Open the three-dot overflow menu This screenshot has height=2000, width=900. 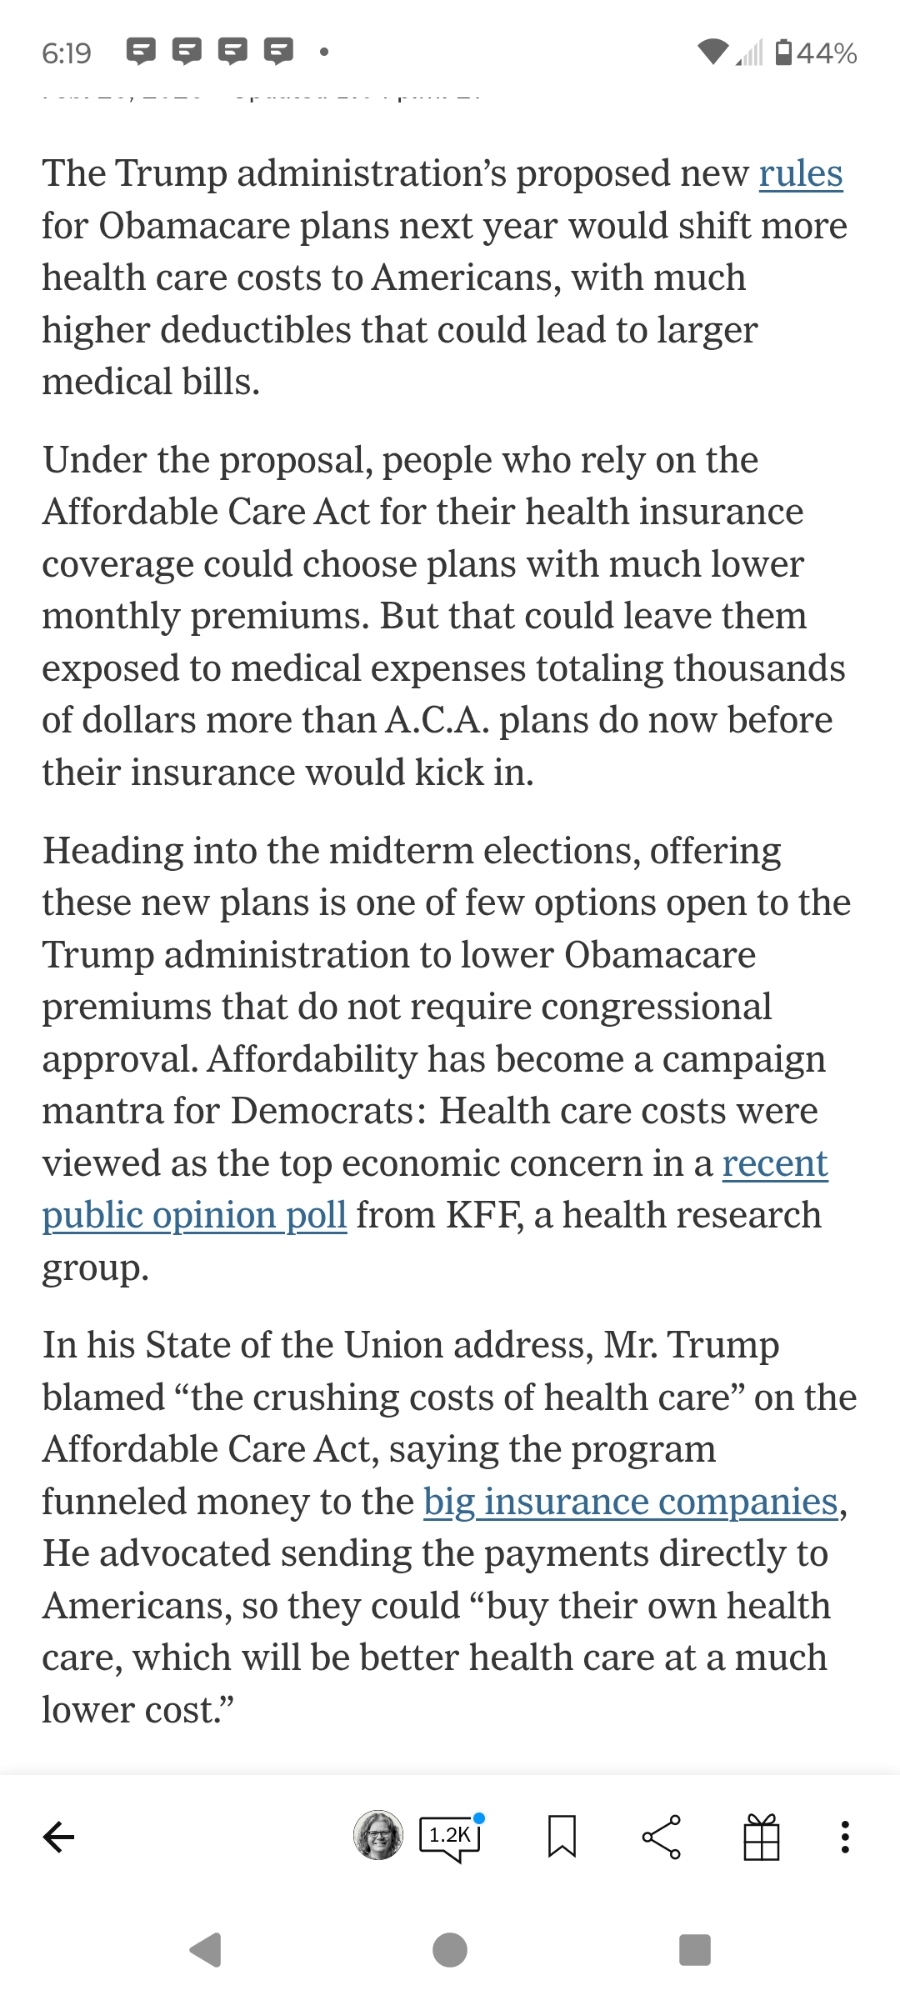845,1836
